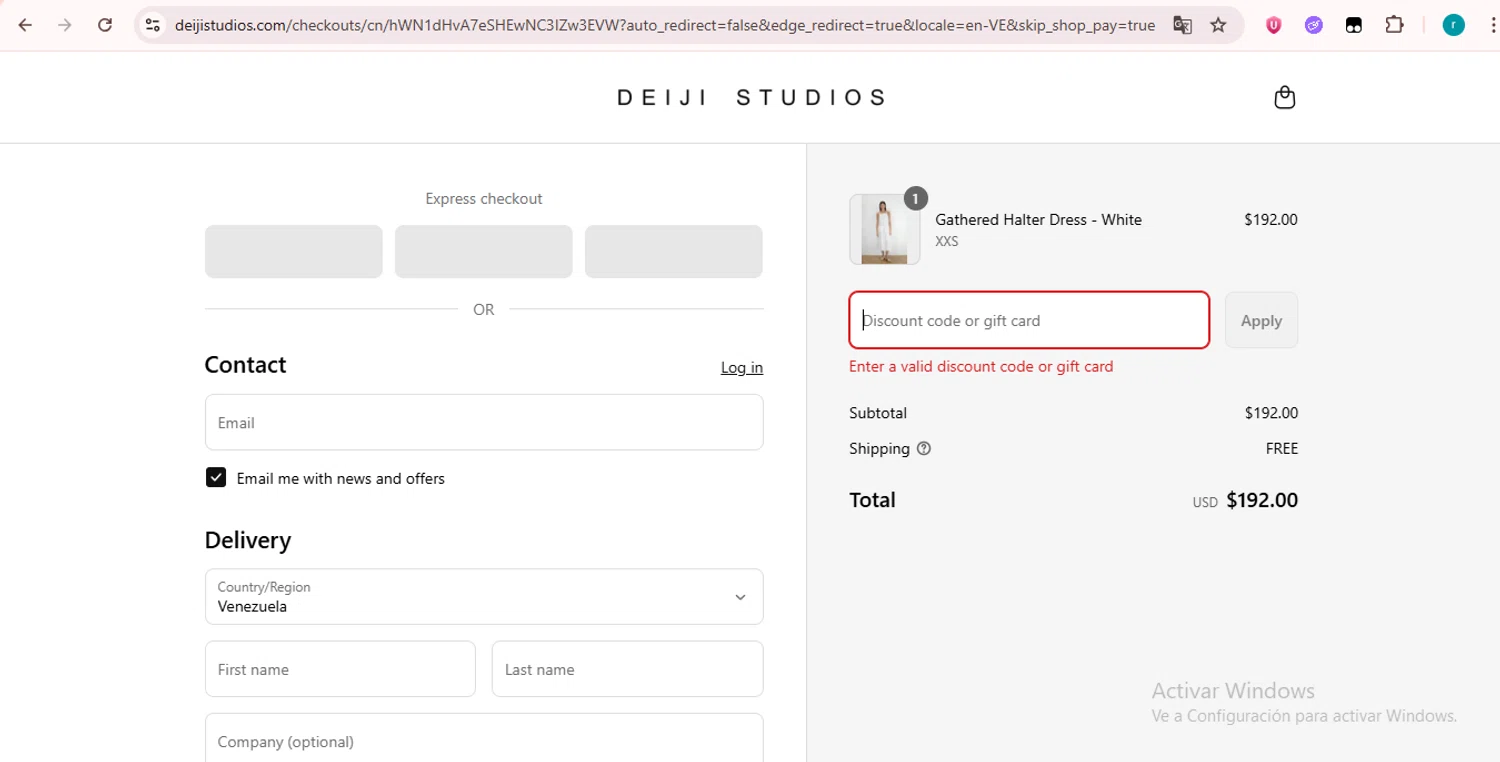
Task: Open the extensions puzzle icon
Action: [x=1394, y=25]
